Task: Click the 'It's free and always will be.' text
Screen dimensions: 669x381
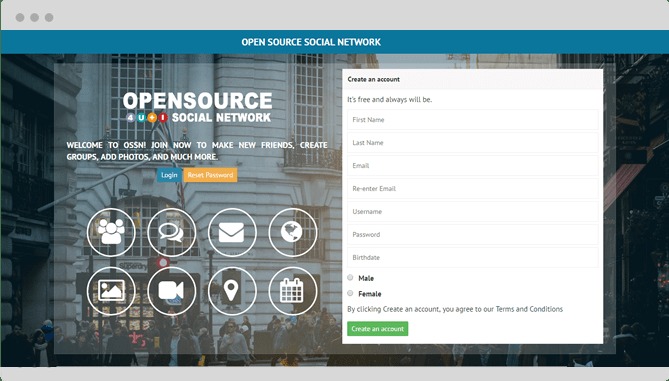Action: click(x=390, y=99)
